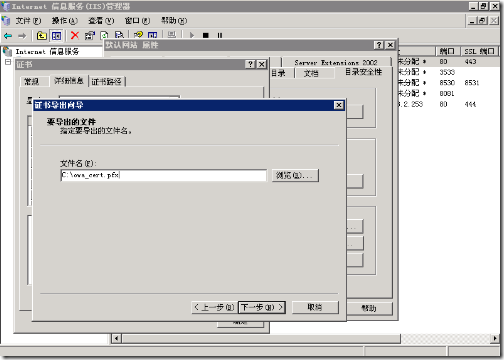Switch to 证书路径 tab in 证书 dialog
Viewport: 504px width, 360px height.
pos(107,81)
